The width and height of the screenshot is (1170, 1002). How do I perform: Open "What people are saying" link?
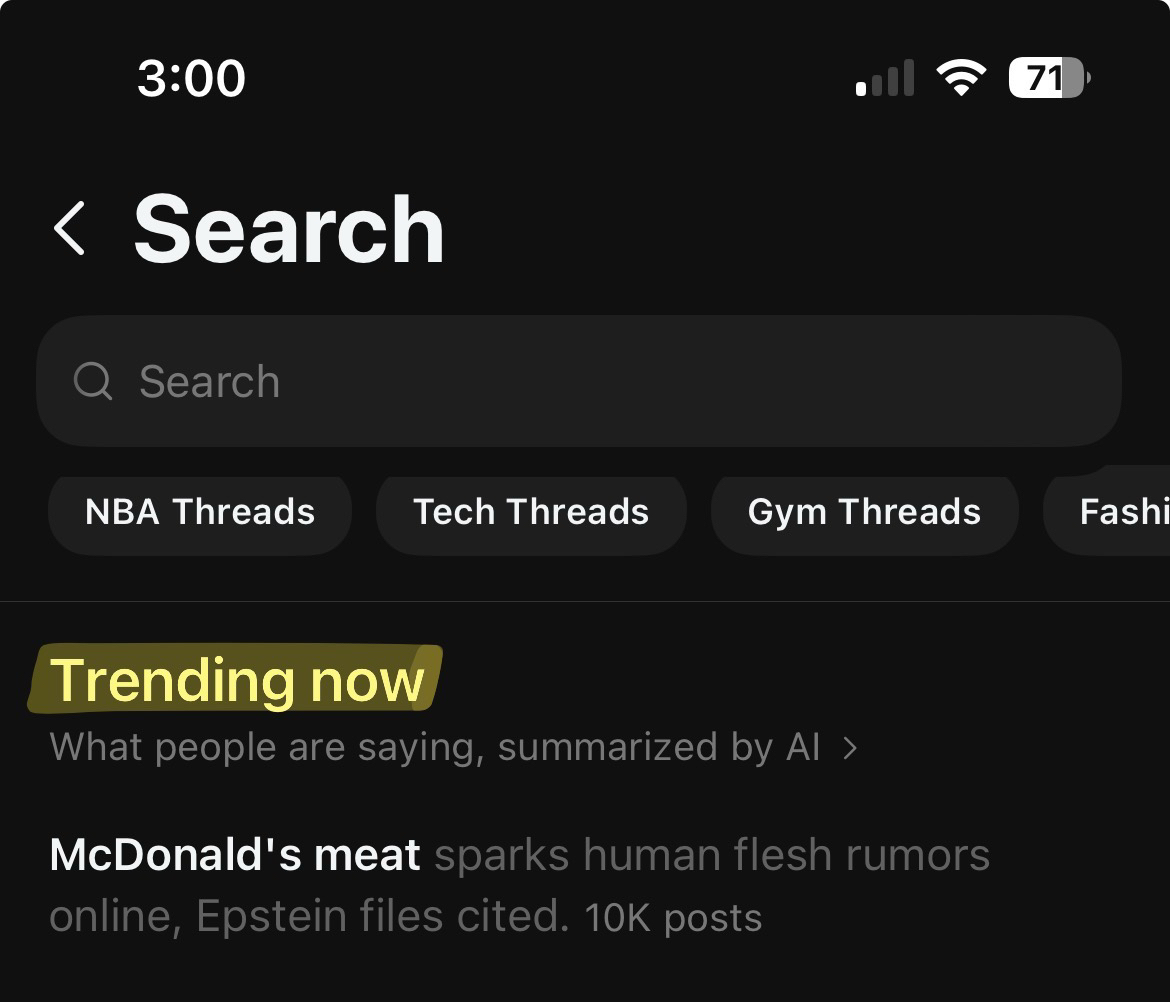click(265, 747)
